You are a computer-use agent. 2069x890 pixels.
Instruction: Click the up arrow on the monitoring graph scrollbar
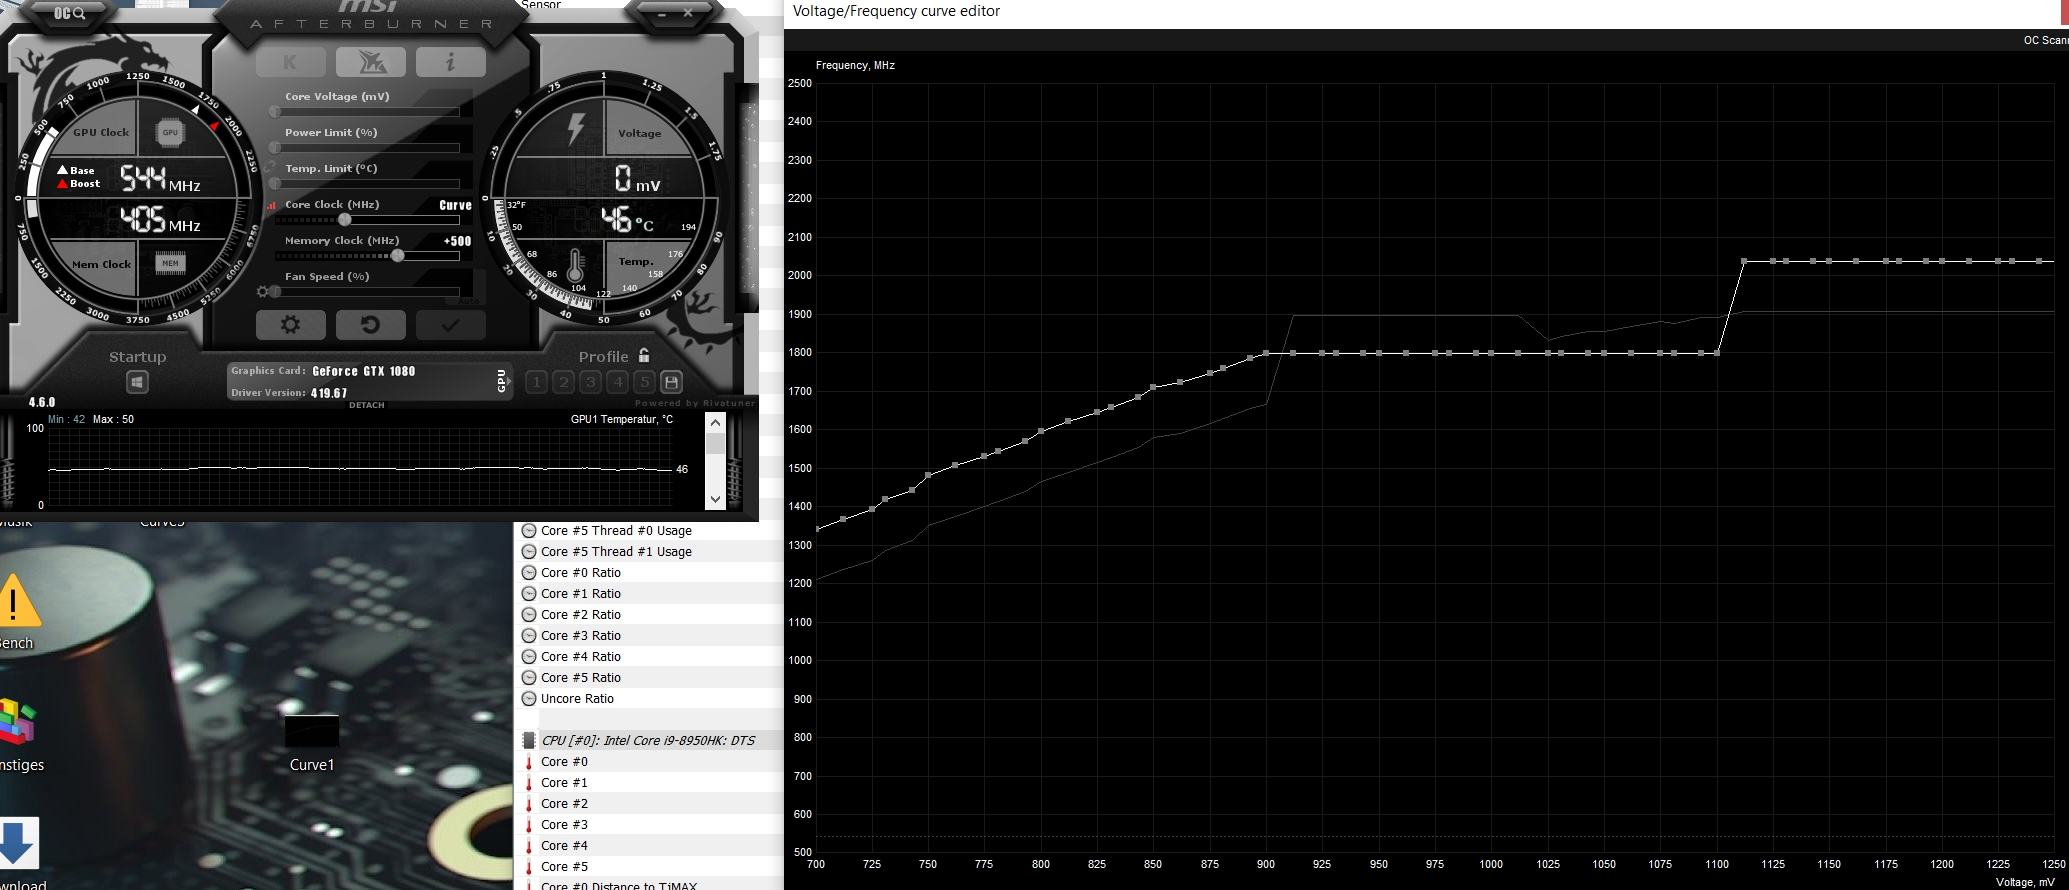pyautogui.click(x=715, y=422)
